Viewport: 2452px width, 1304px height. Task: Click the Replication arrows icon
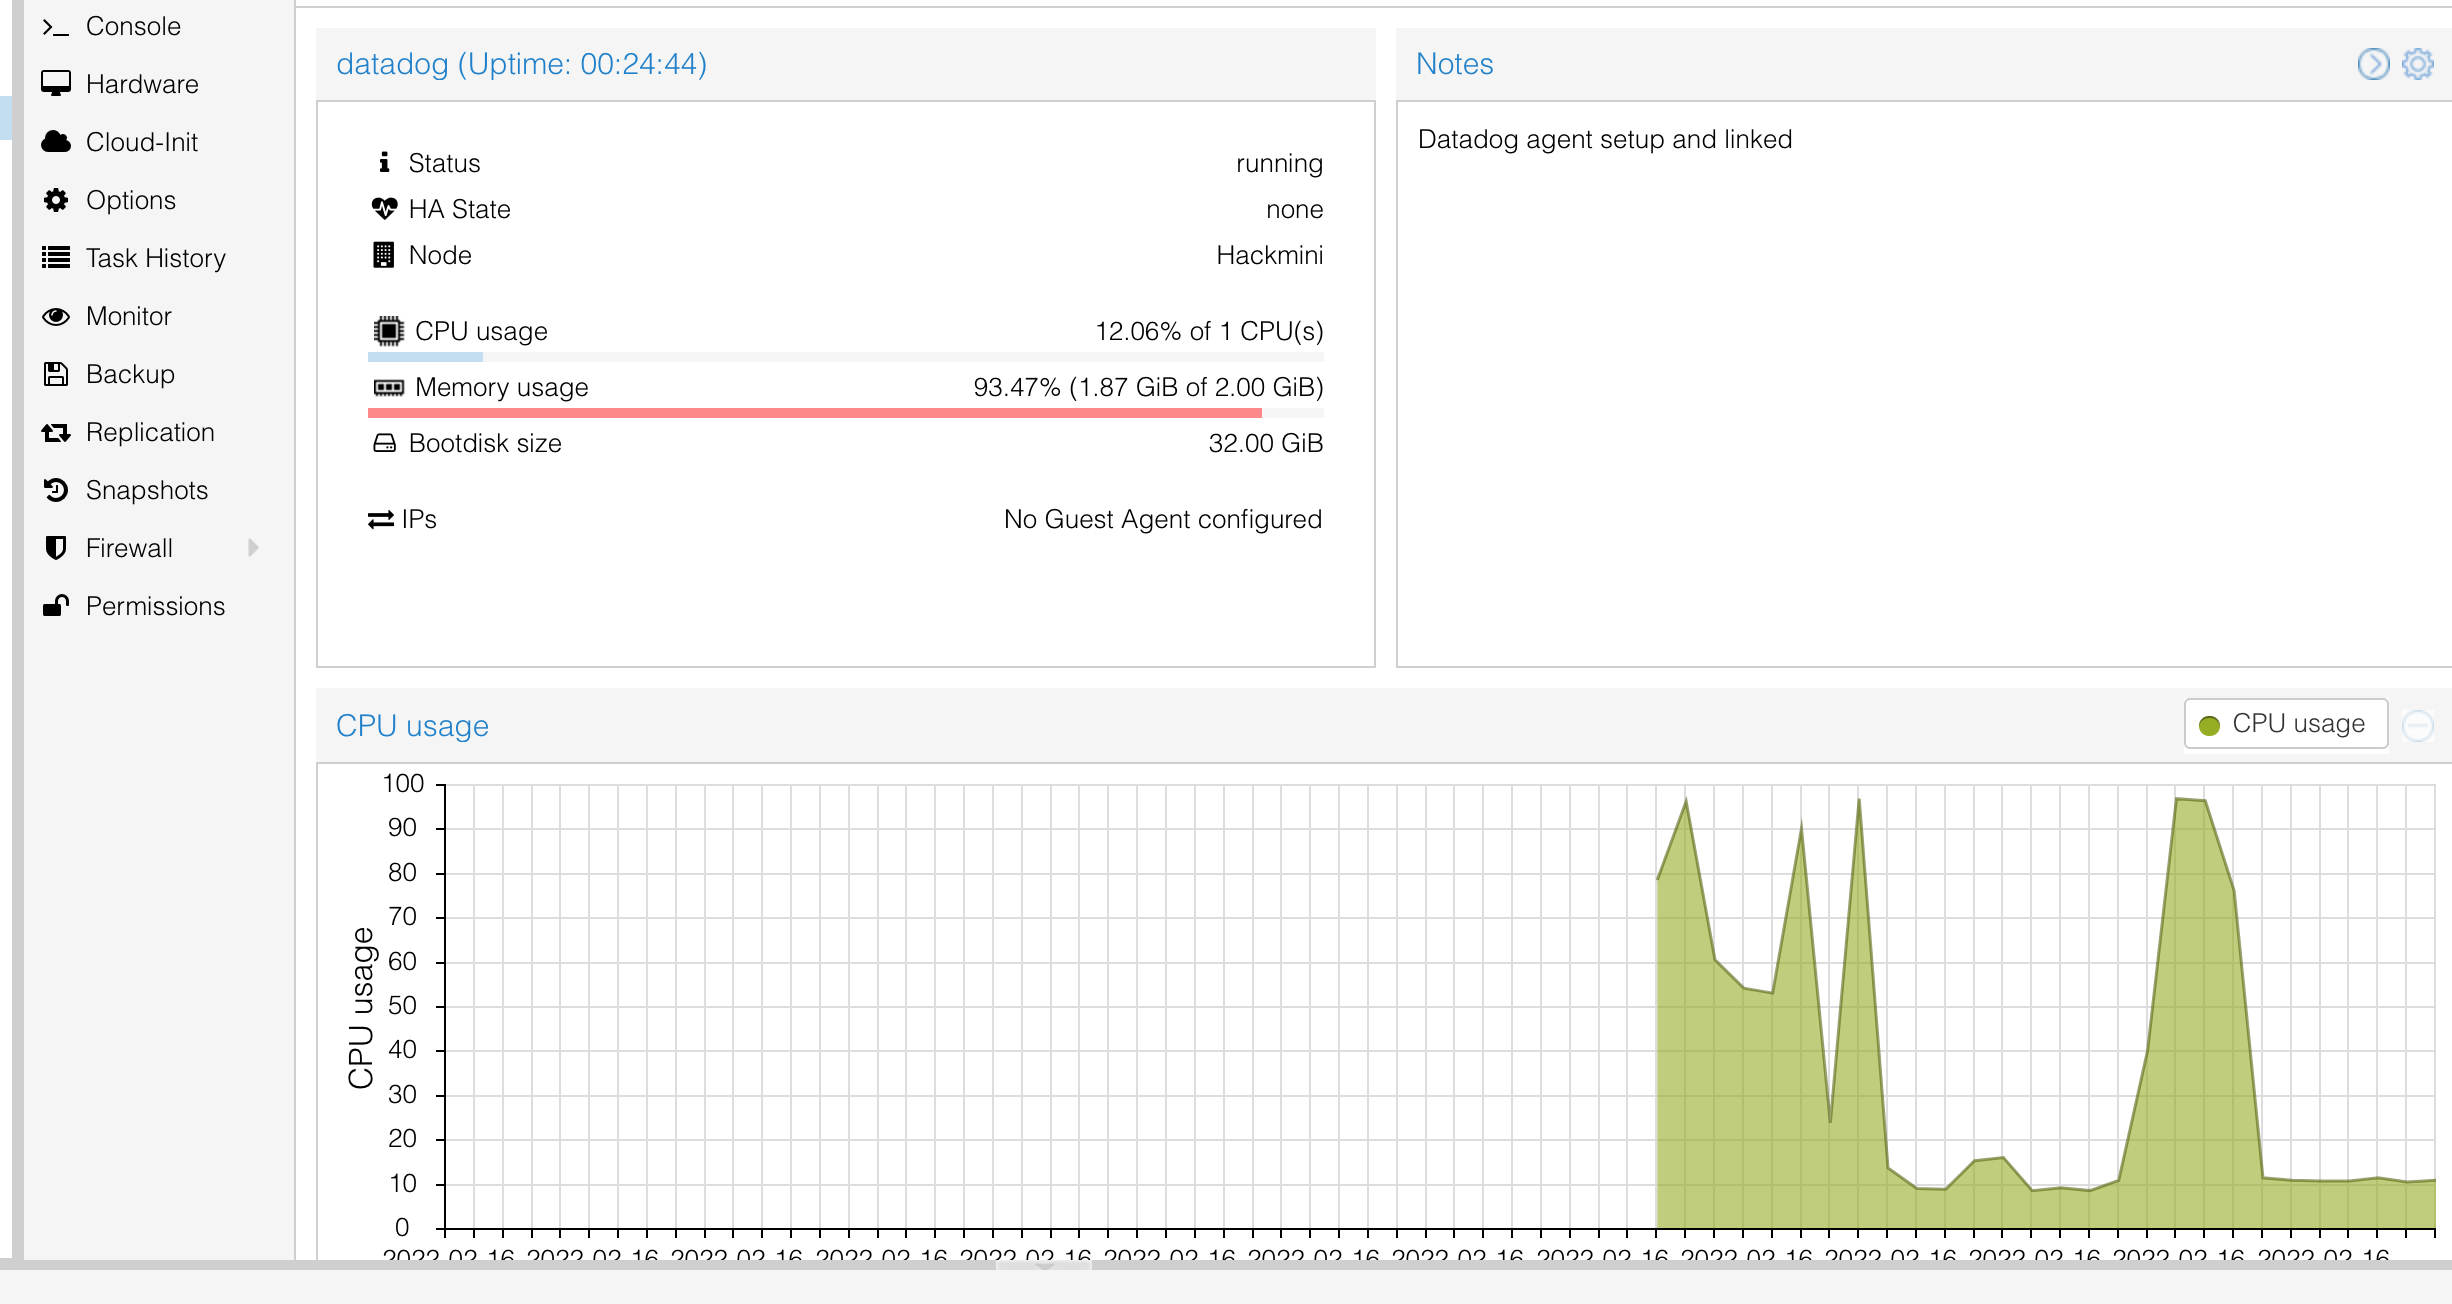pyautogui.click(x=56, y=432)
